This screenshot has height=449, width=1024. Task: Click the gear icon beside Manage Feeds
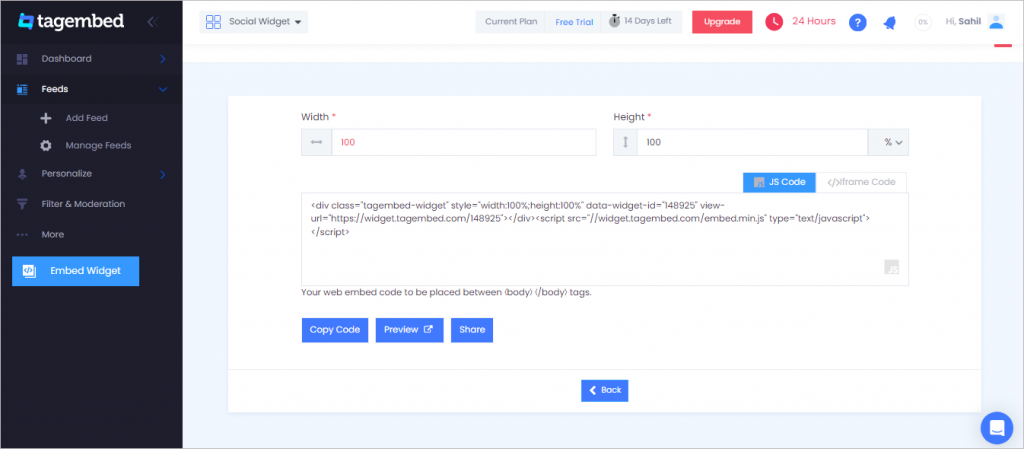pyautogui.click(x=46, y=146)
